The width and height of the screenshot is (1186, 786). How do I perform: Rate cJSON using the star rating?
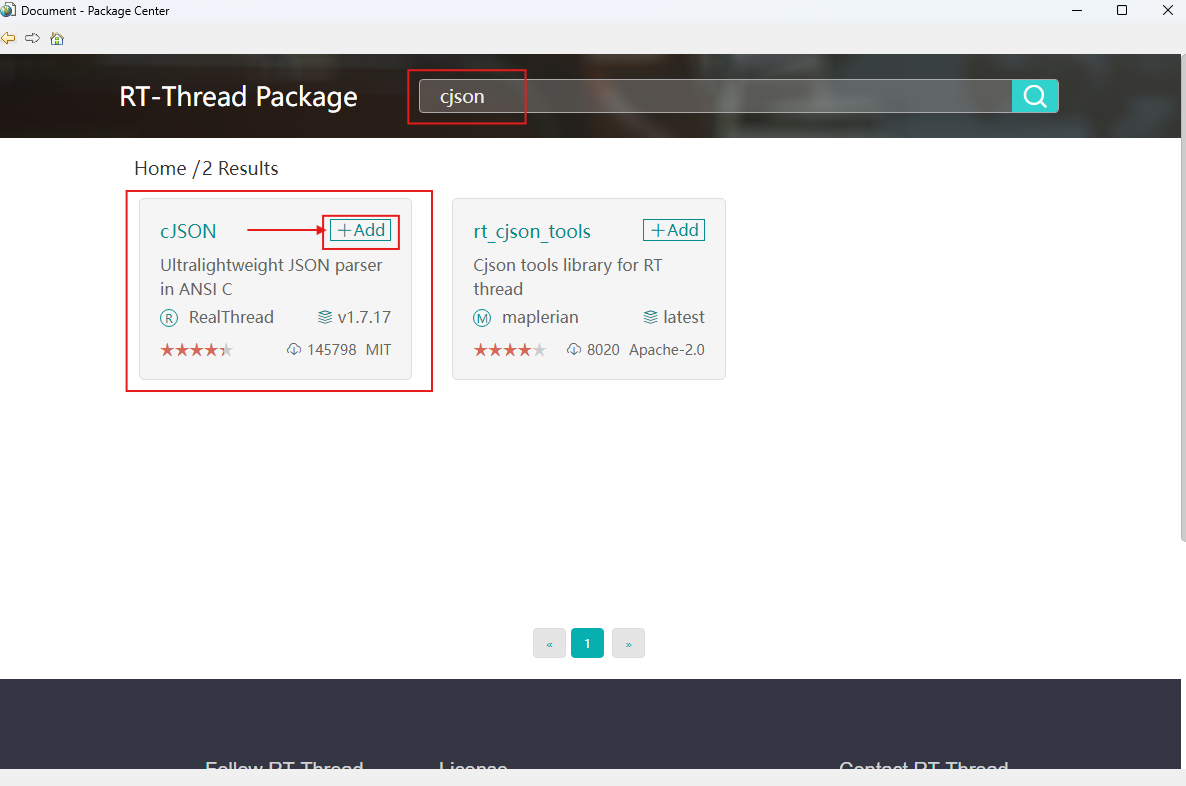pyautogui.click(x=196, y=350)
